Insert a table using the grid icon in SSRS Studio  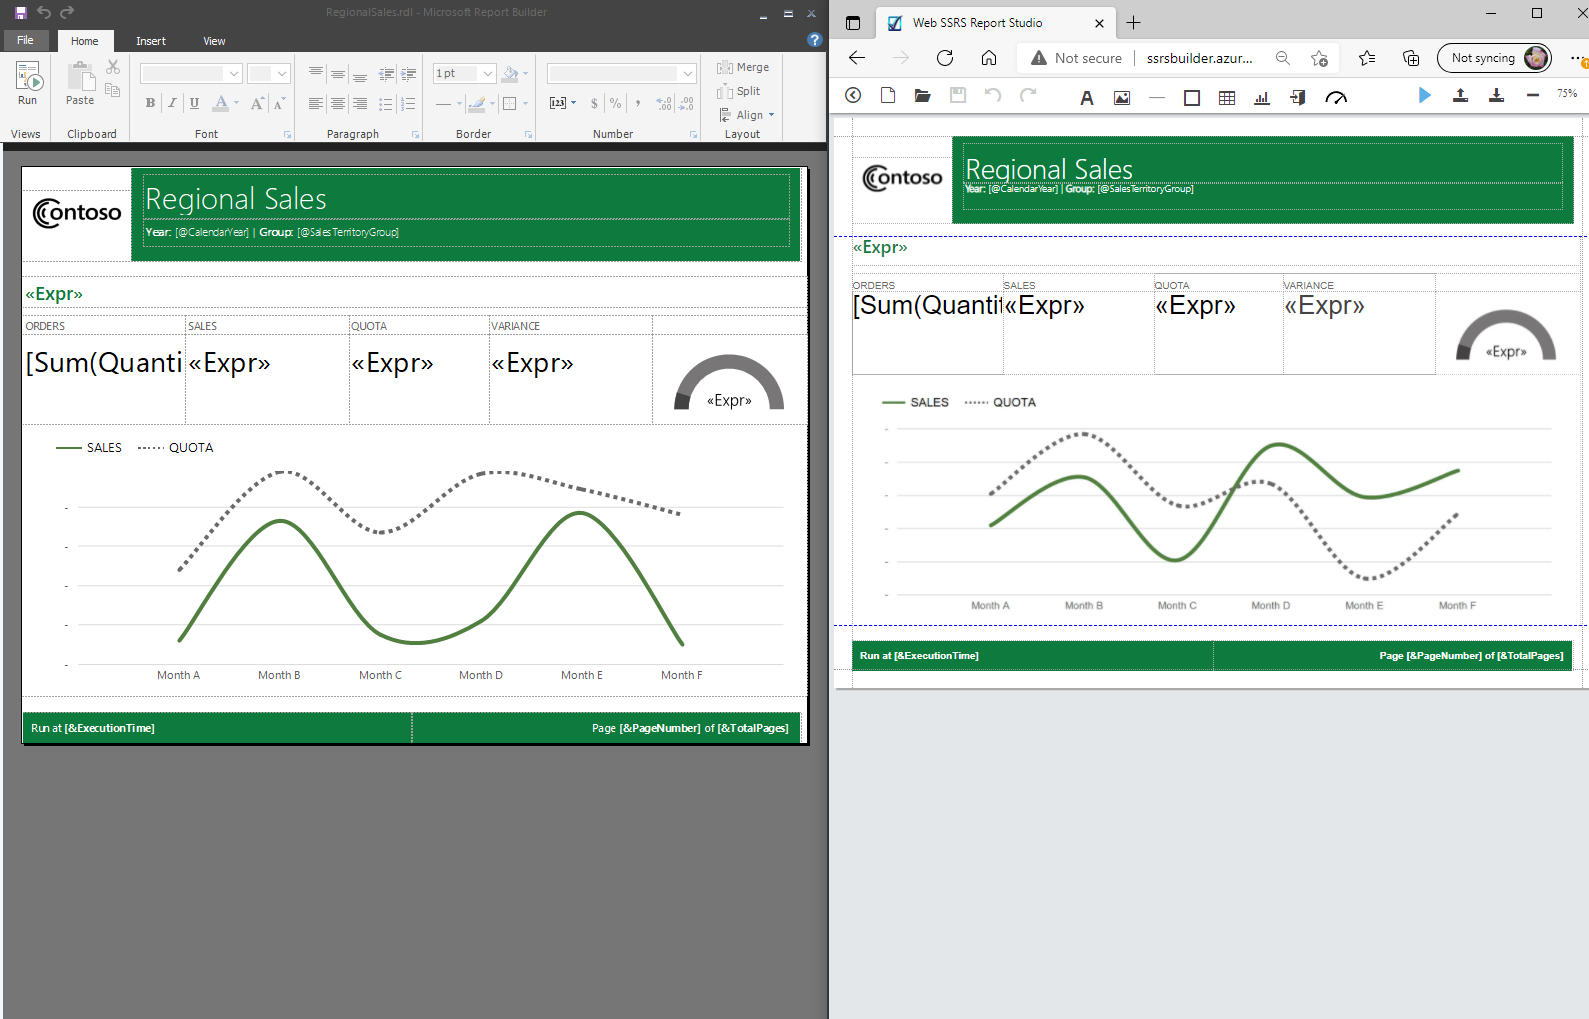[1227, 97]
